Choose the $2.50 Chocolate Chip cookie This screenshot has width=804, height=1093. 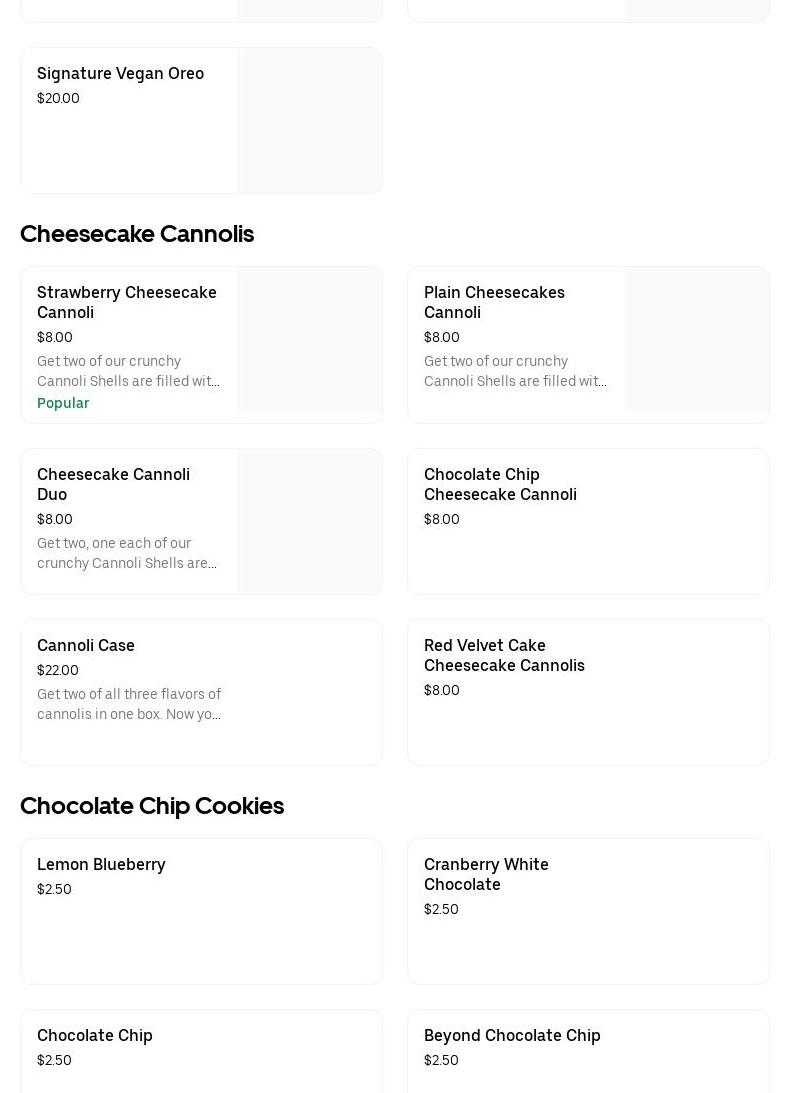coord(95,1036)
